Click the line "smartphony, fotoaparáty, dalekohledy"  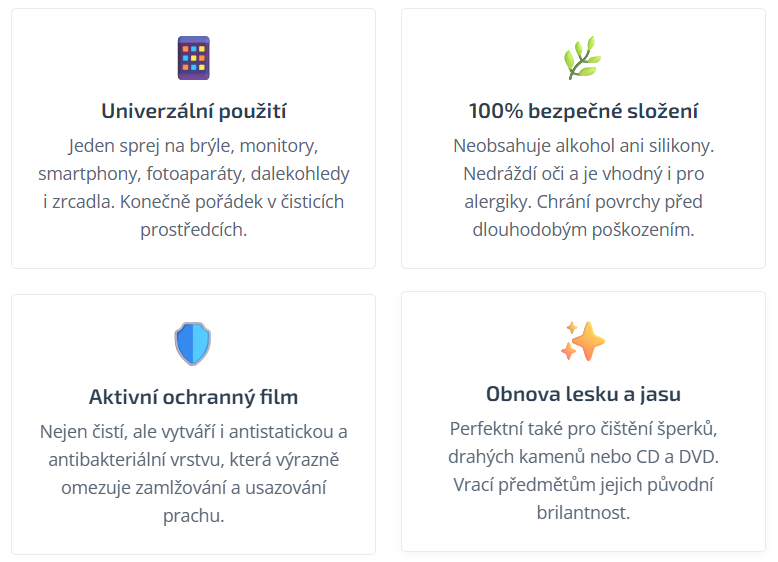pyautogui.click(x=194, y=174)
